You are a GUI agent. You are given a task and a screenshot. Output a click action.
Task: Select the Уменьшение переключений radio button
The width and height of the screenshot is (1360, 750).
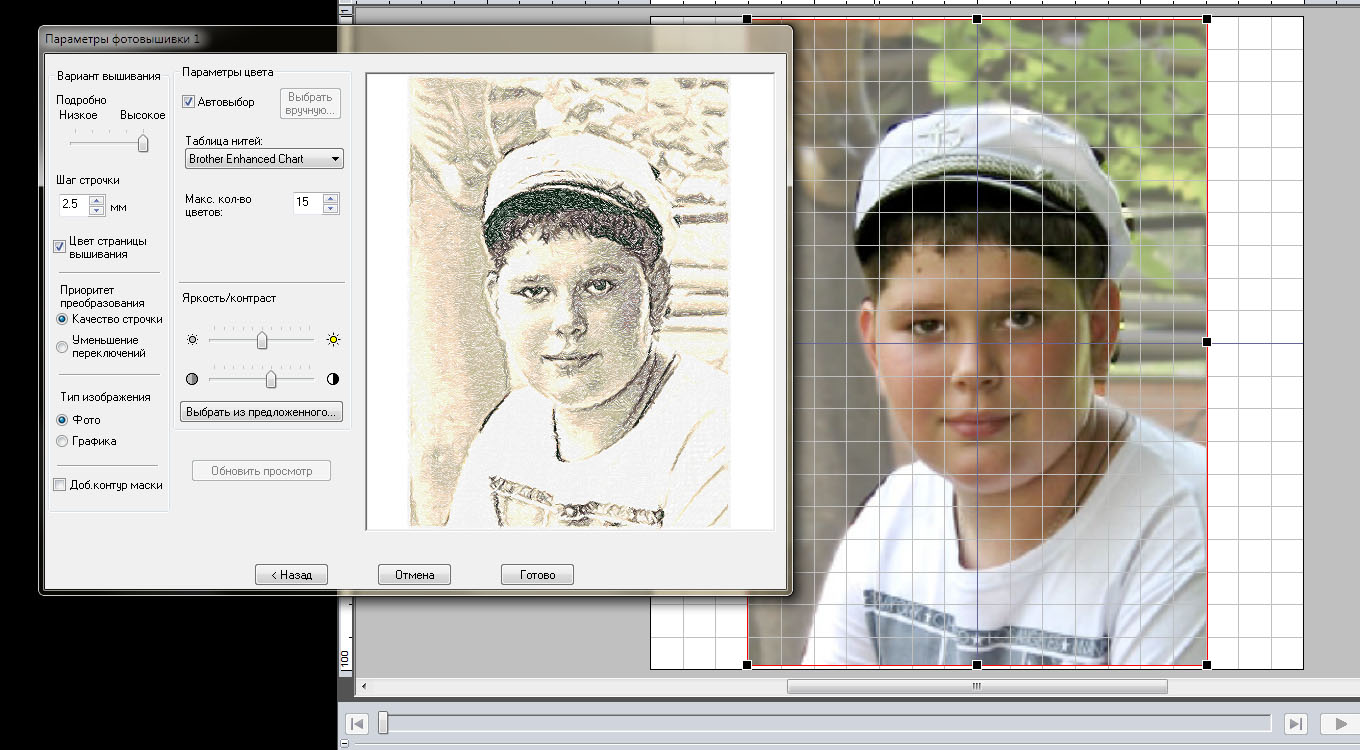click(x=62, y=347)
